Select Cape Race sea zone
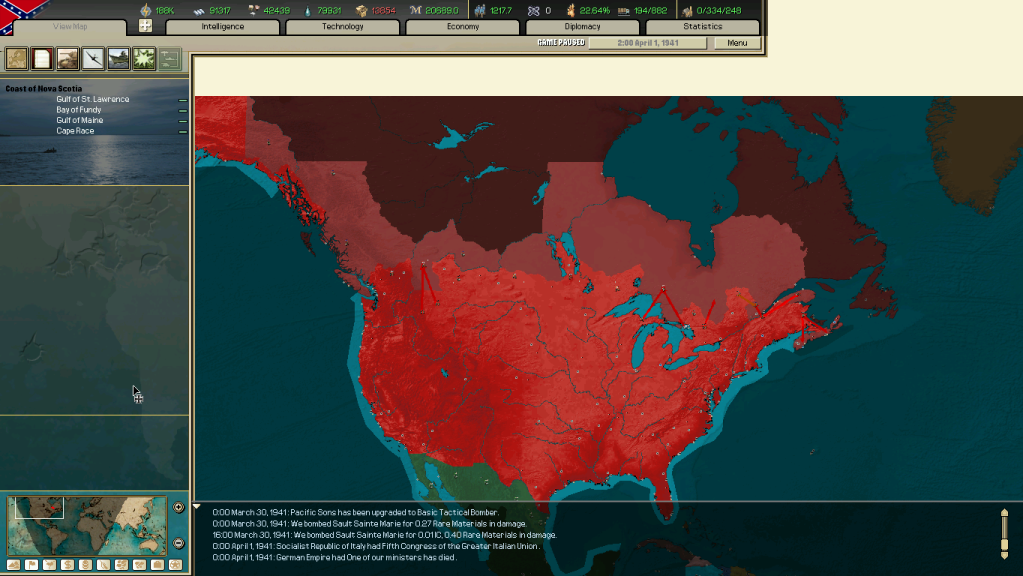 pos(75,130)
